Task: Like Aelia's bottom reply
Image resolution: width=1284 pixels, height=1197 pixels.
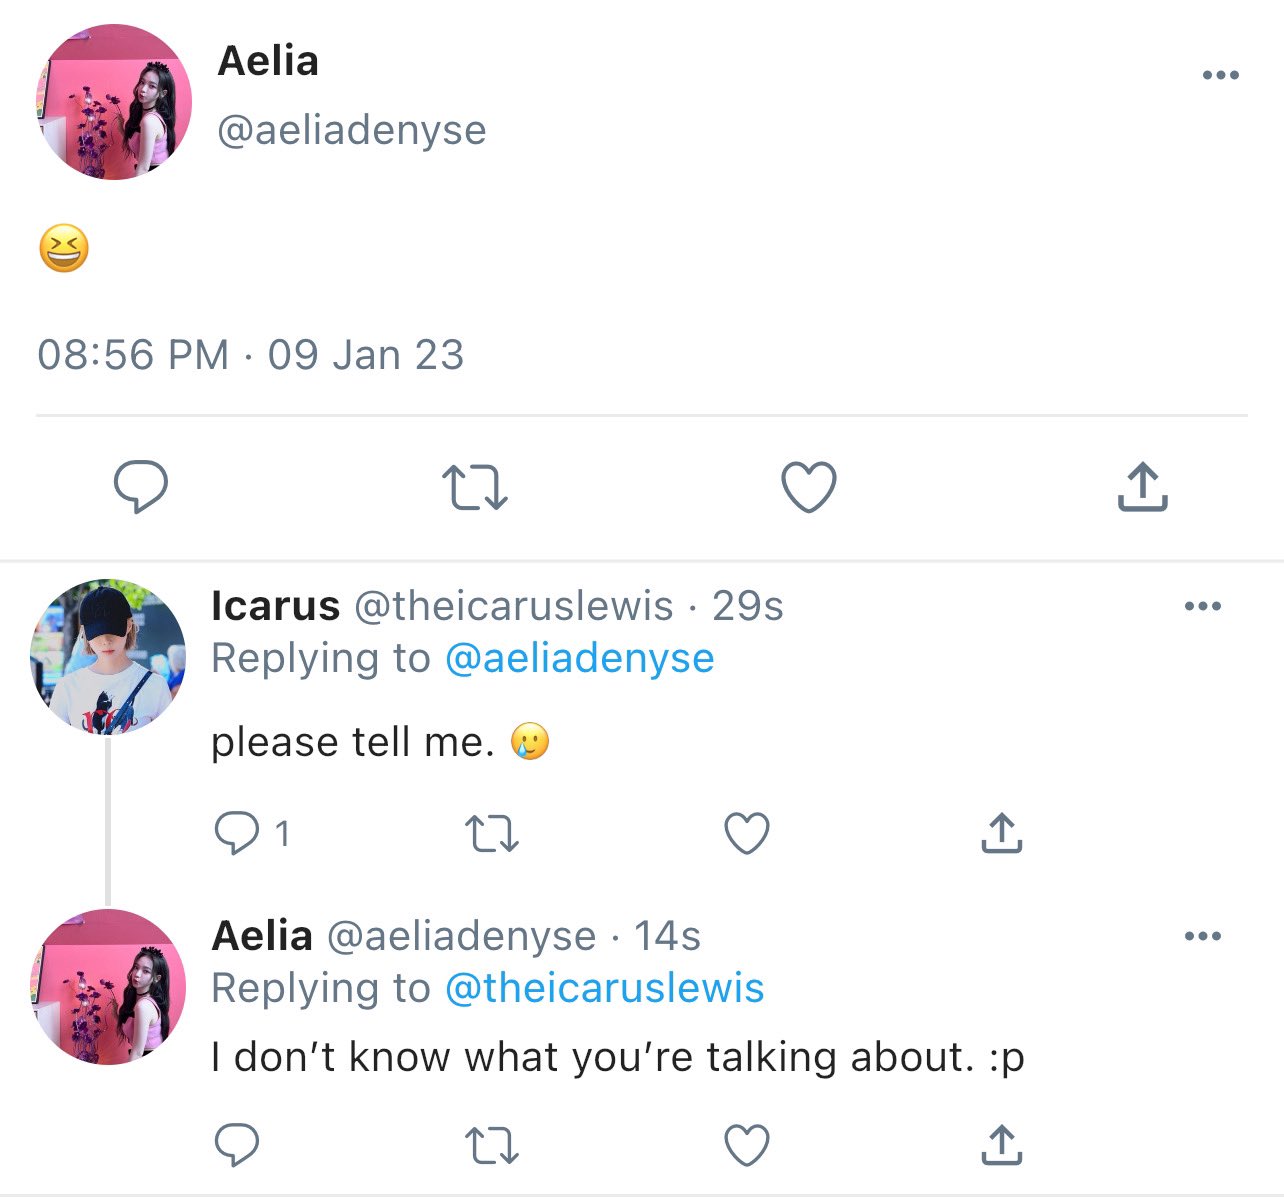Action: [747, 1145]
